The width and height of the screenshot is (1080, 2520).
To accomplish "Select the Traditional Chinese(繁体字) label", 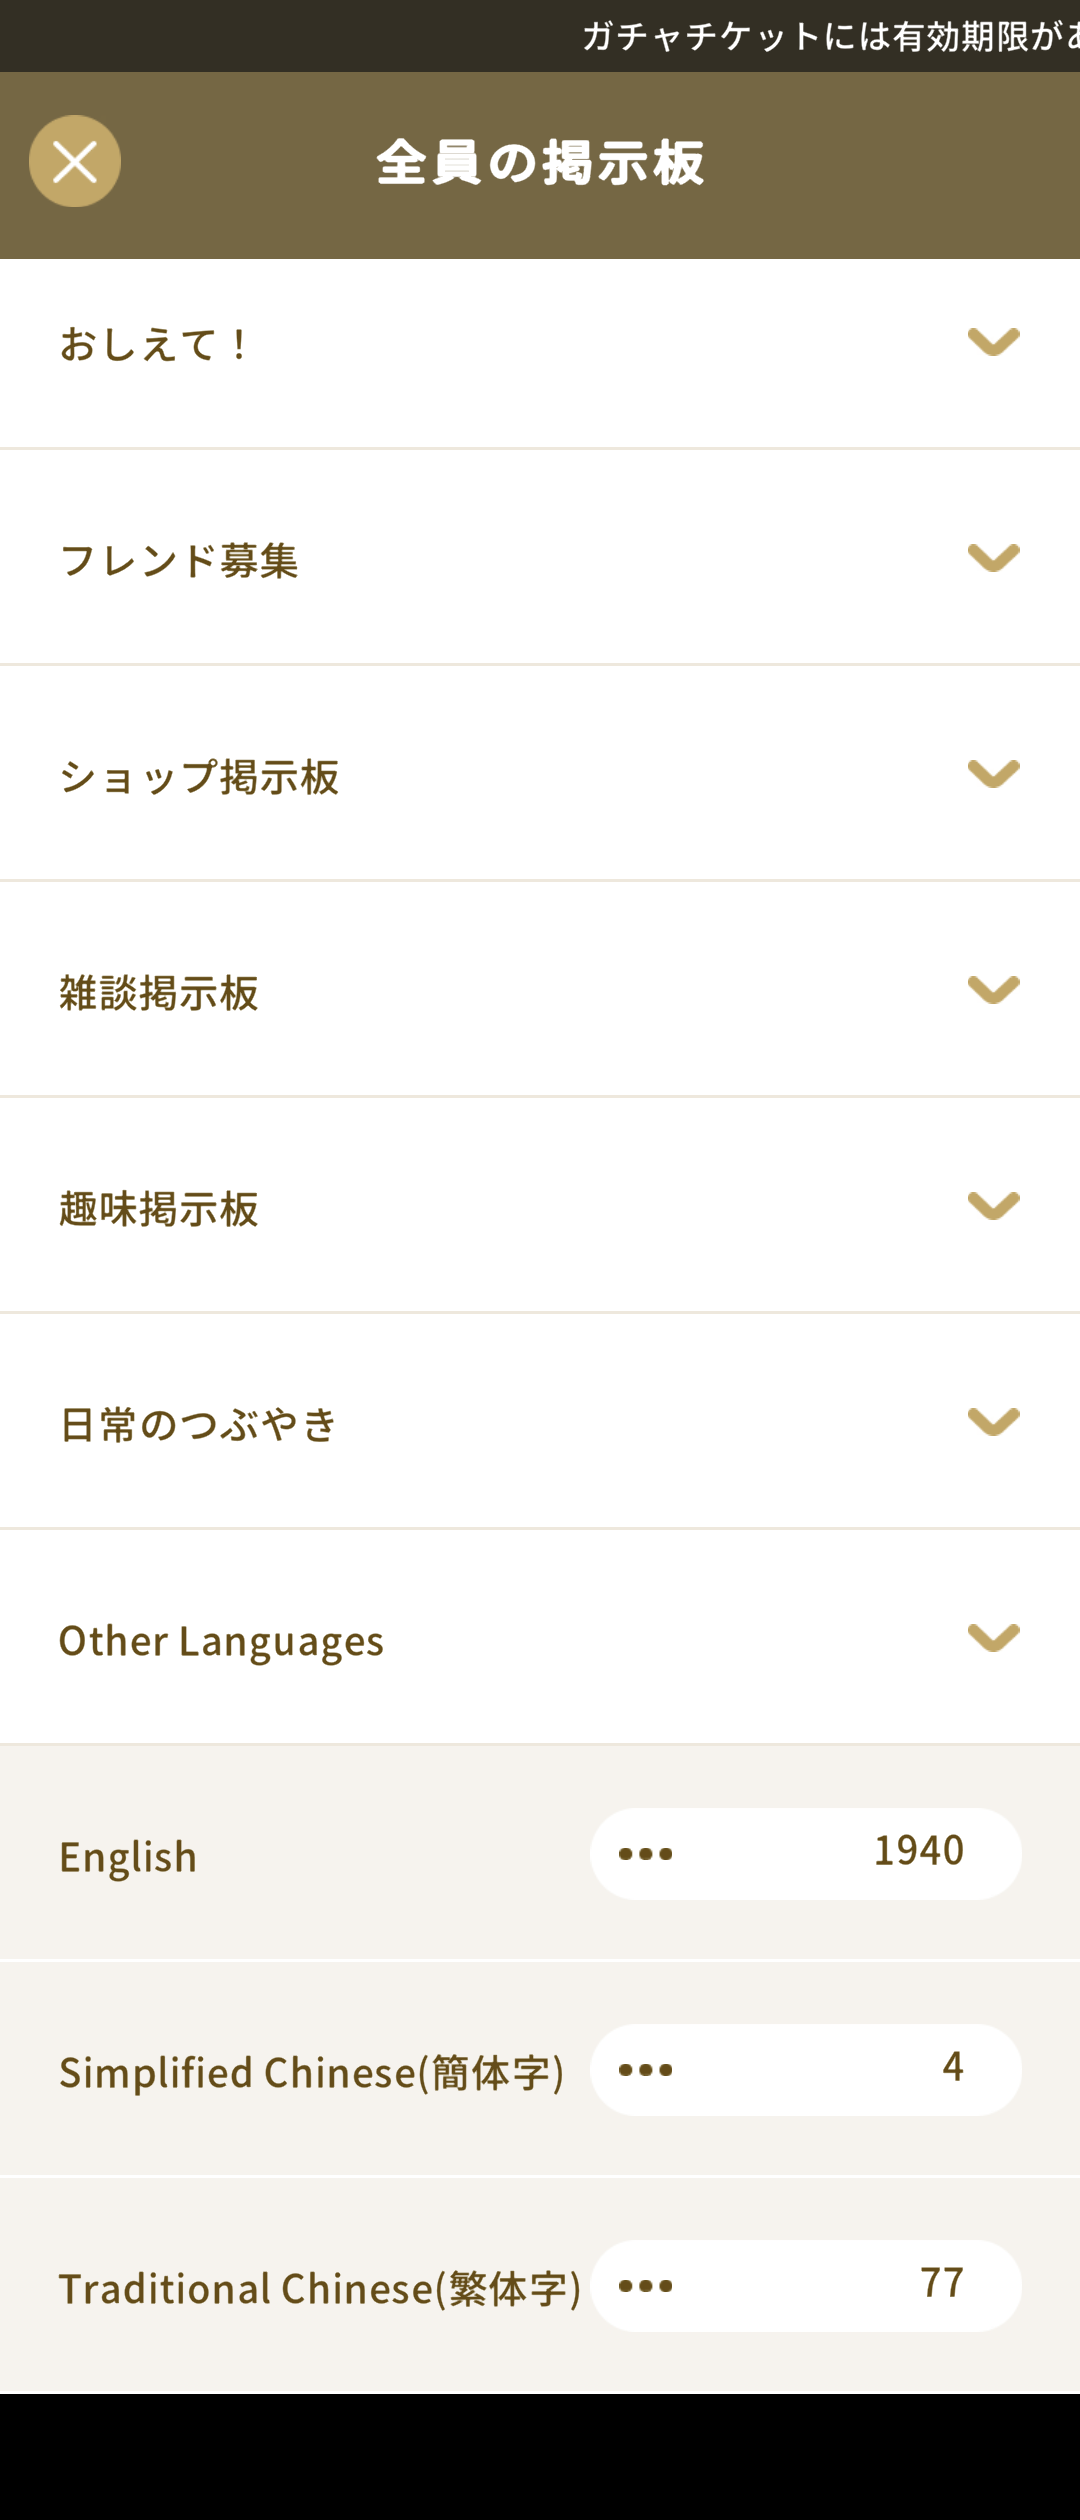I will 320,2289.
